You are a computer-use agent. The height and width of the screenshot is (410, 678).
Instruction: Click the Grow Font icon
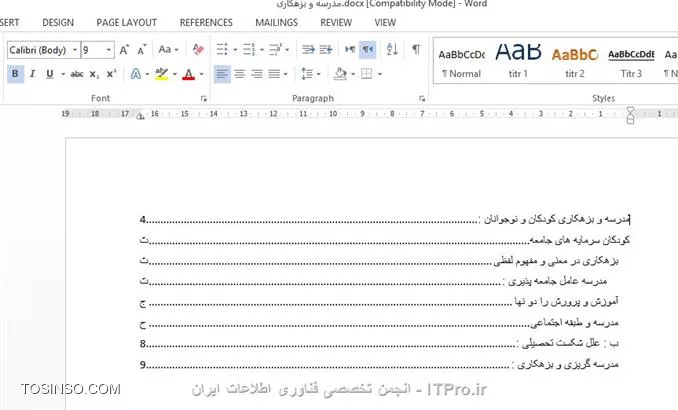point(124,50)
